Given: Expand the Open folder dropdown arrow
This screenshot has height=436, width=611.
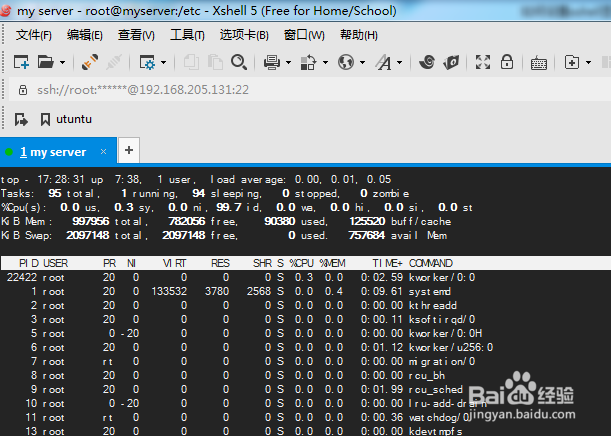Looking at the screenshot, I should pos(62,62).
